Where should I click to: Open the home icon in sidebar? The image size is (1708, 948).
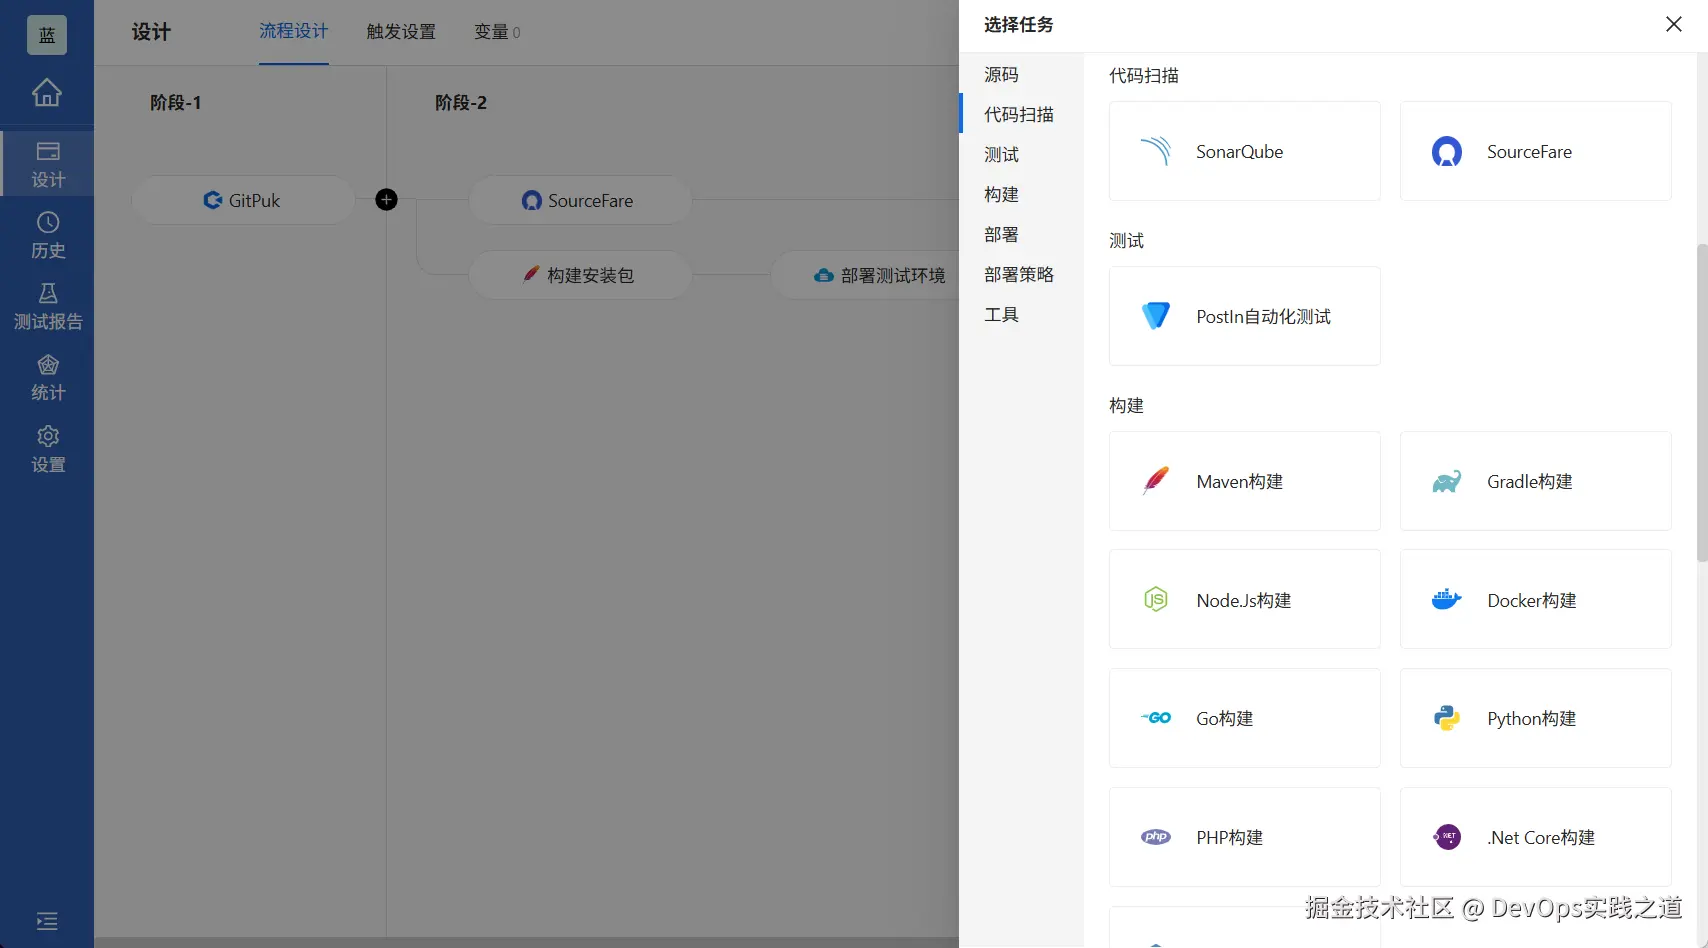coord(47,92)
